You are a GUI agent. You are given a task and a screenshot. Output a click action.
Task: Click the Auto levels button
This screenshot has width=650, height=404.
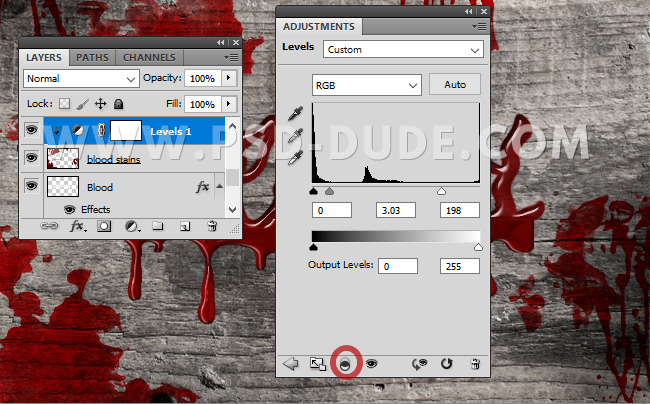click(455, 85)
